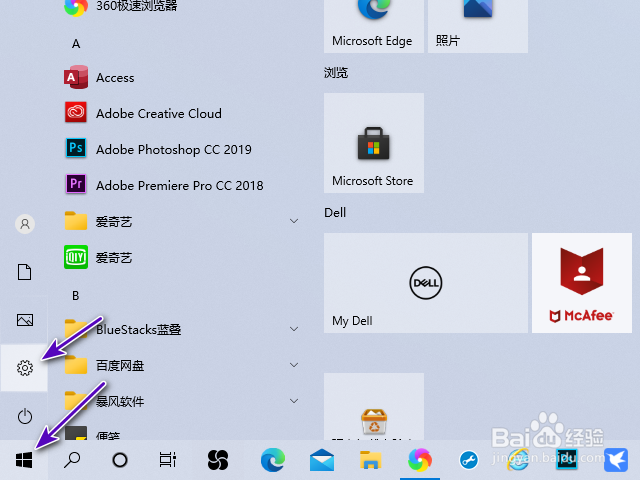This screenshot has height=480, width=640.
Task: Open the green 爱奇艺 app icon
Action: point(76,257)
